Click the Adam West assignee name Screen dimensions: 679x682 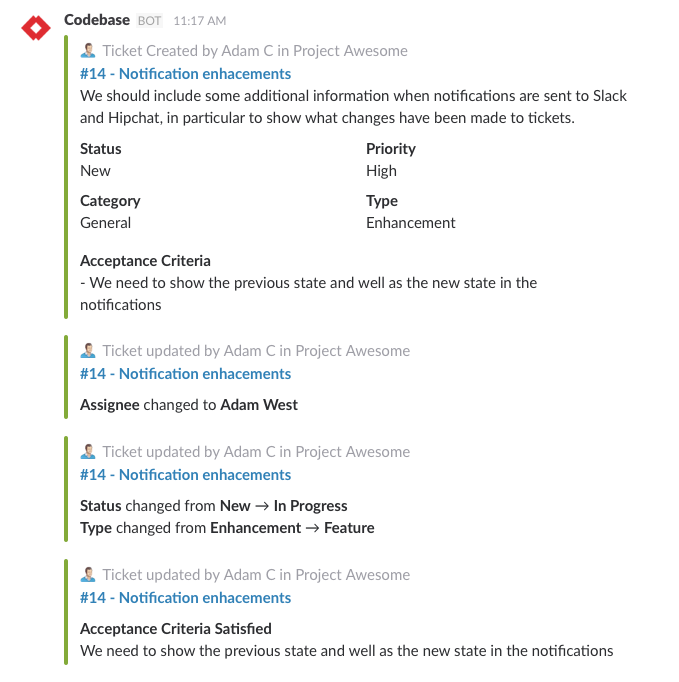(x=259, y=405)
